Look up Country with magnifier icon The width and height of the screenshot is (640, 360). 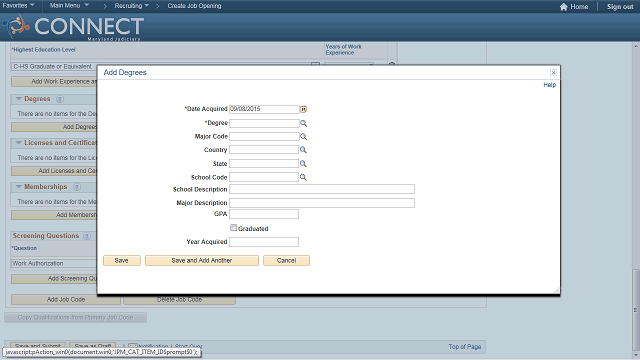pyautogui.click(x=303, y=150)
